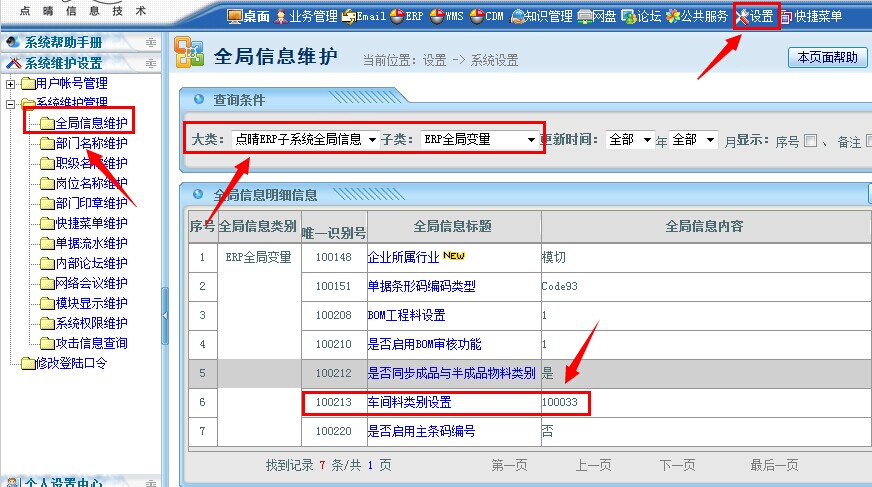The image size is (872, 487).
Task: Open the 车间料类别设置 link
Action: (x=409, y=402)
